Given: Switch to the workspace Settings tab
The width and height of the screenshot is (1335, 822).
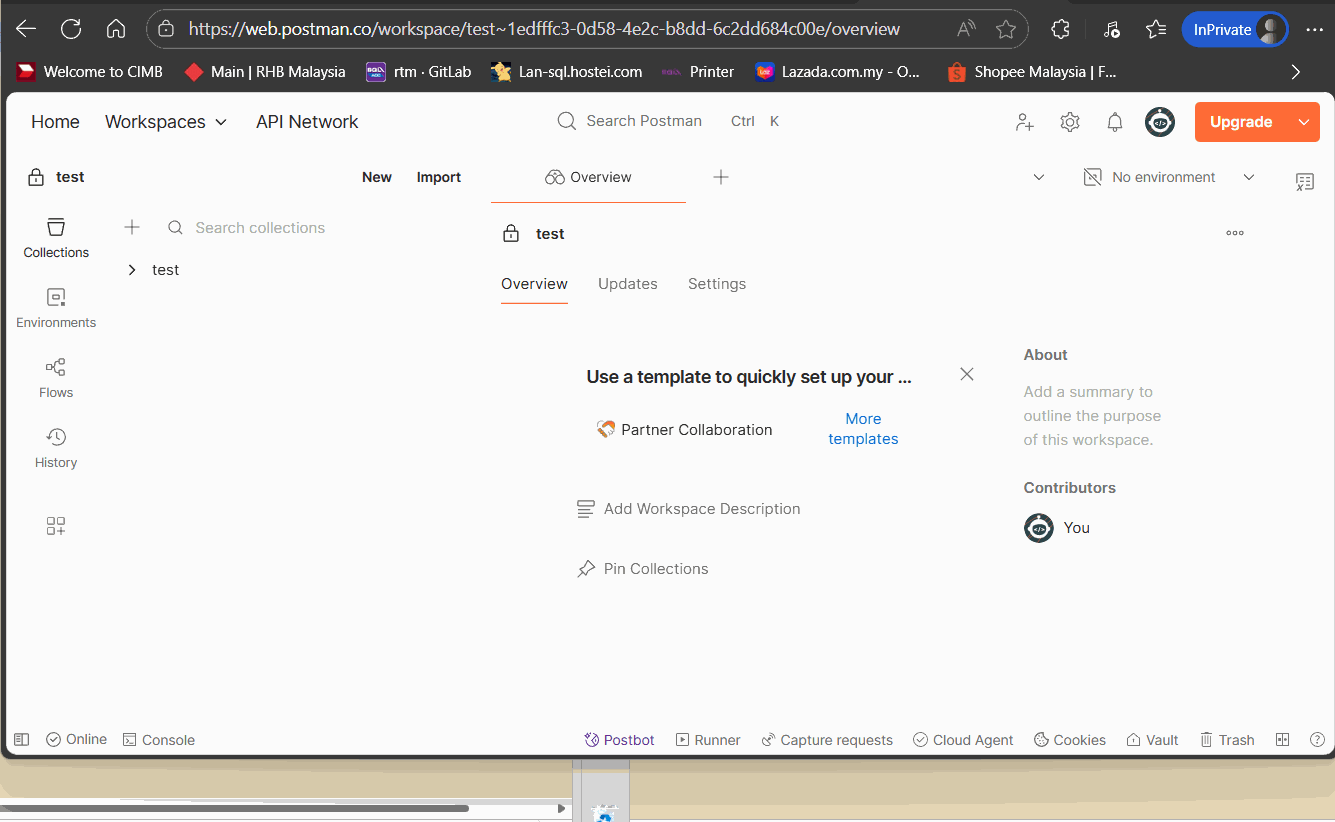Looking at the screenshot, I should pos(716,284).
